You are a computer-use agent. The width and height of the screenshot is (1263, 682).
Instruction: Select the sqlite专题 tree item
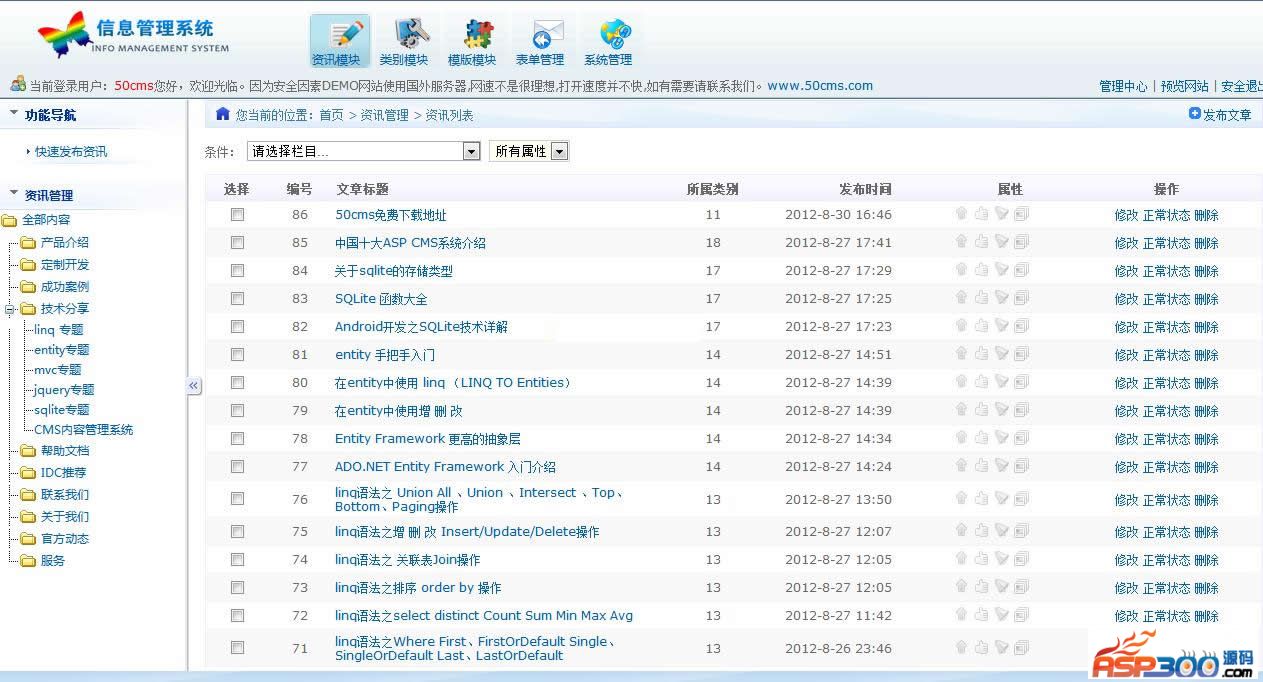(62, 410)
